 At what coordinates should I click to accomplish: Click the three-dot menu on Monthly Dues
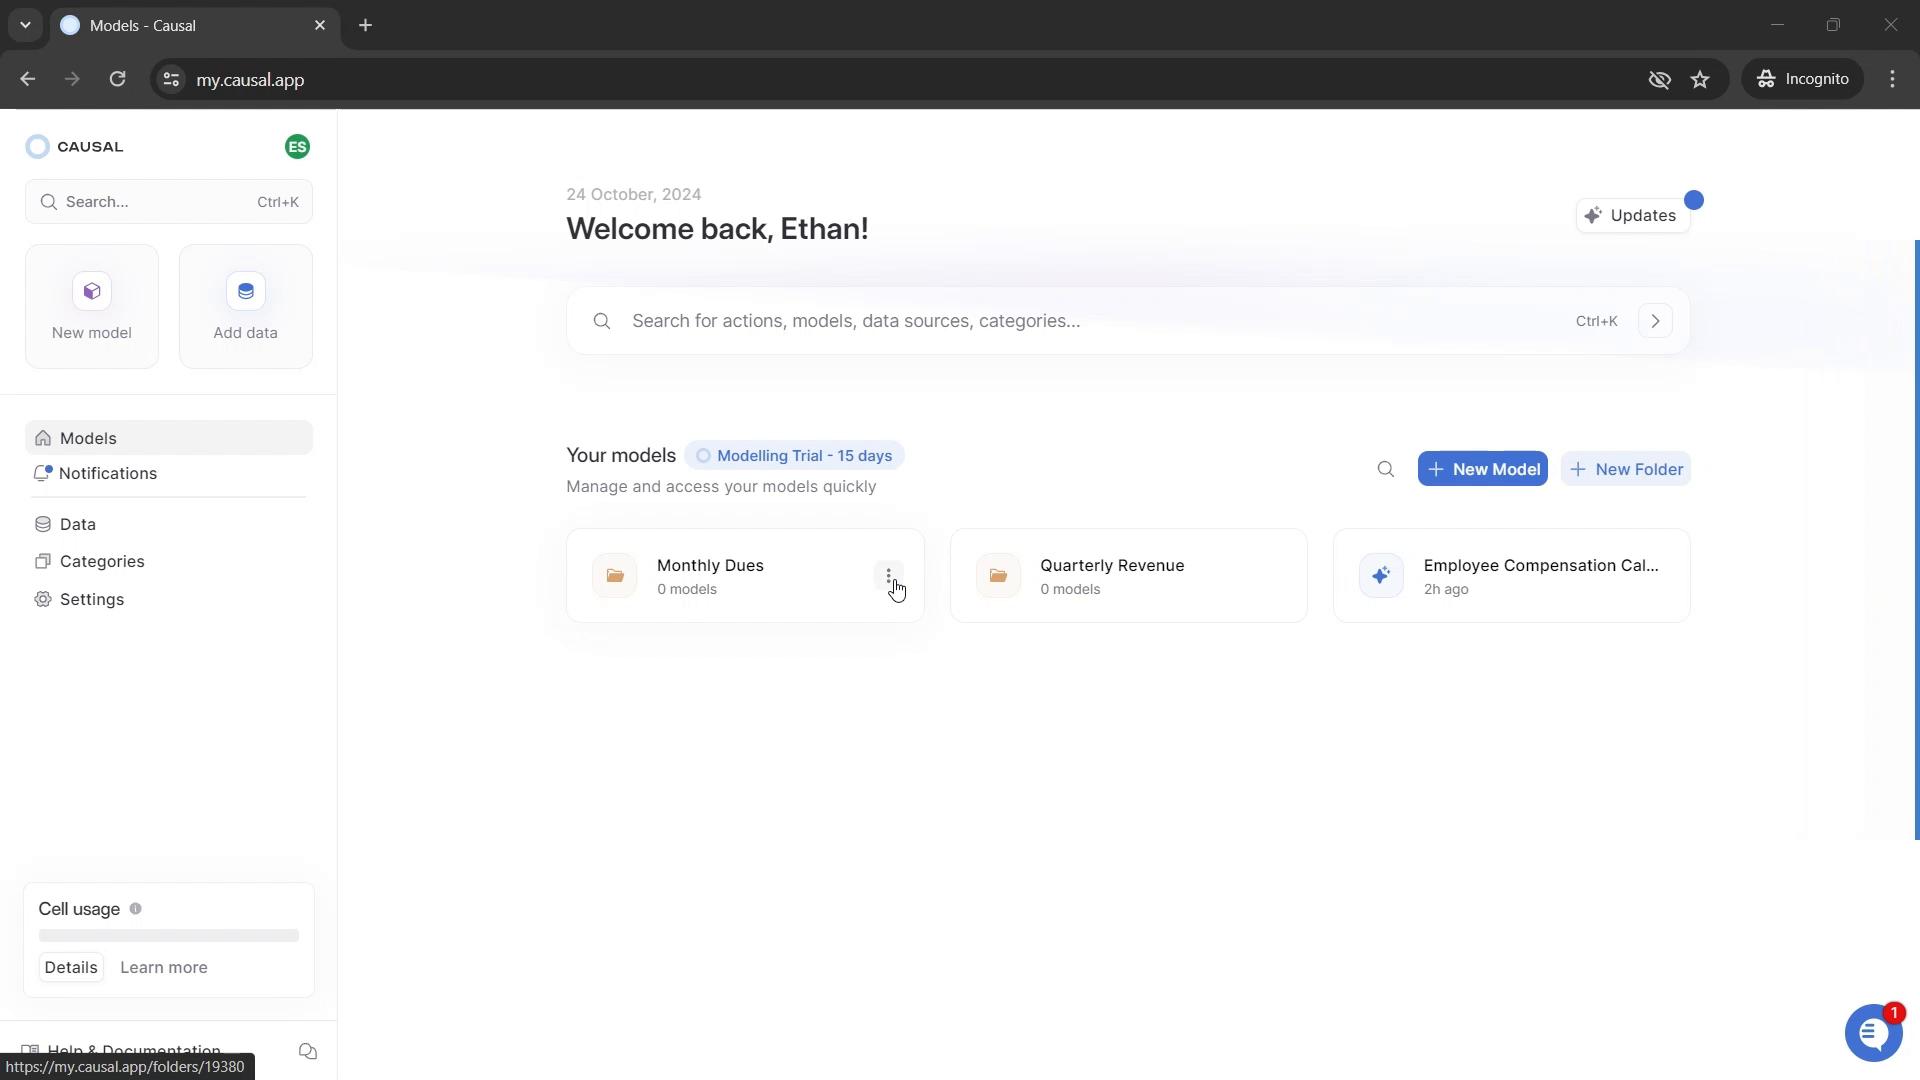point(889,576)
